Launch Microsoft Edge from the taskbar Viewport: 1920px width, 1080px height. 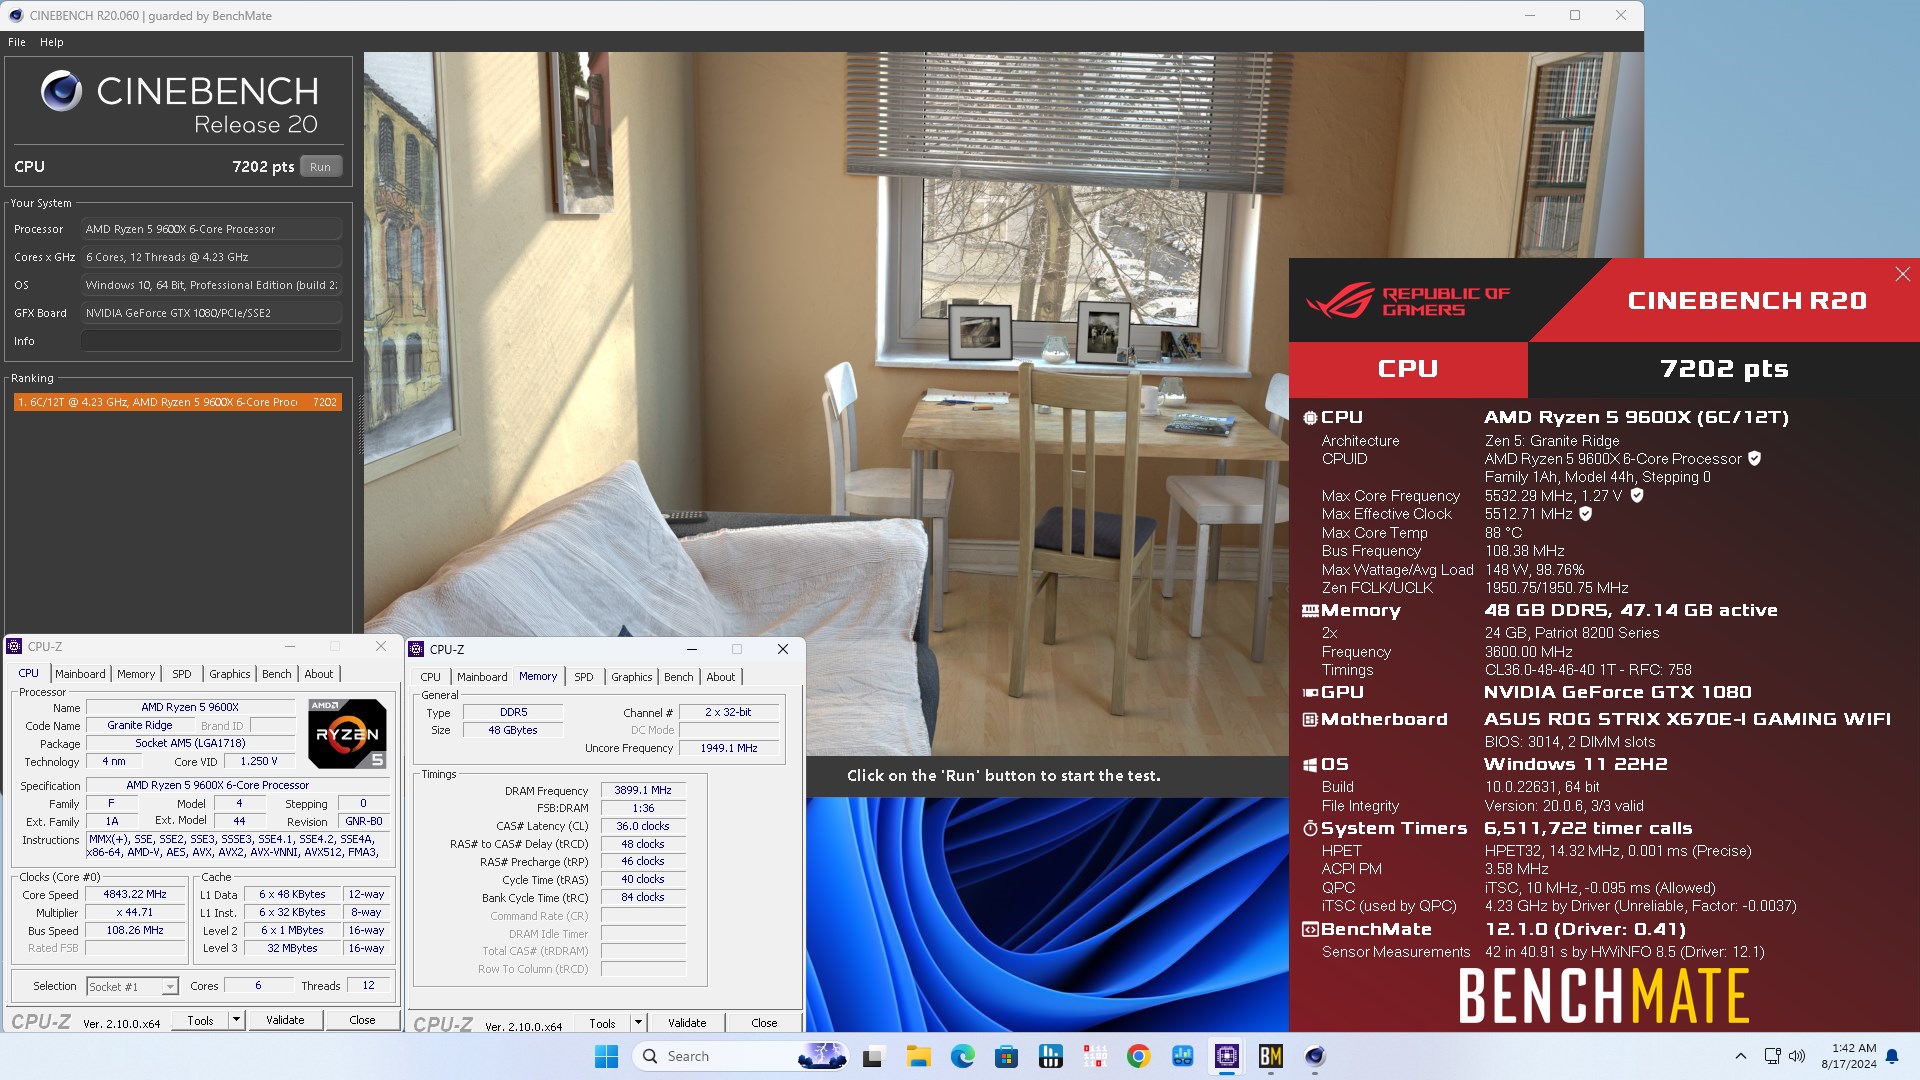point(962,1056)
